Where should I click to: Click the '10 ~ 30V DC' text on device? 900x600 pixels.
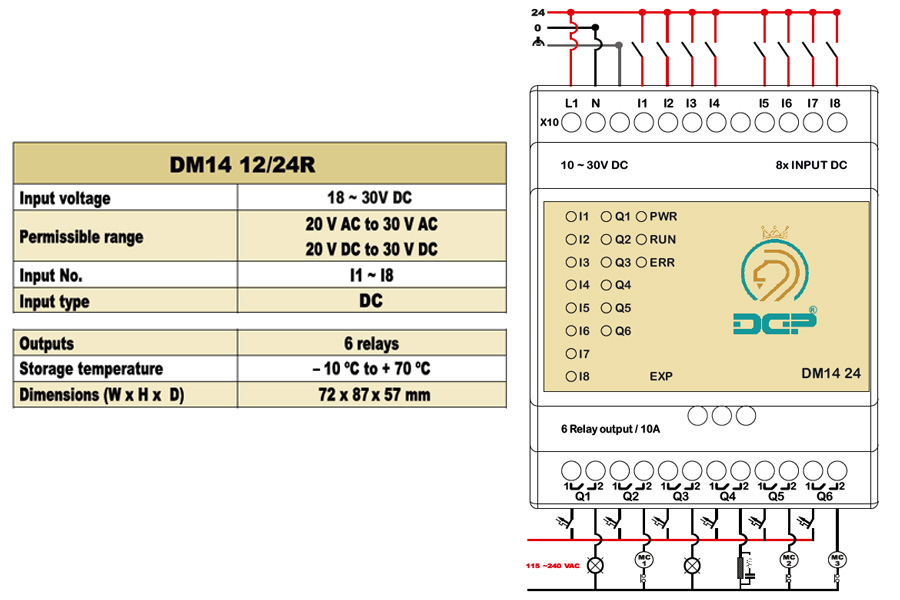(x=594, y=165)
